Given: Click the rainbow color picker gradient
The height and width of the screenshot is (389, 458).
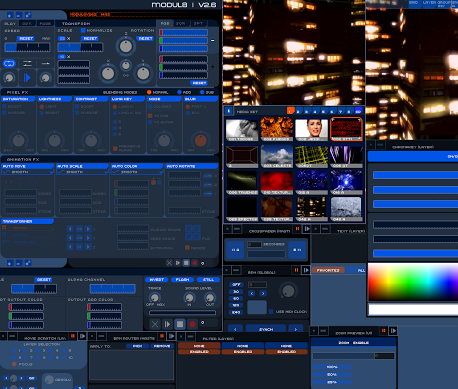Looking at the screenshot, I should [413, 282].
